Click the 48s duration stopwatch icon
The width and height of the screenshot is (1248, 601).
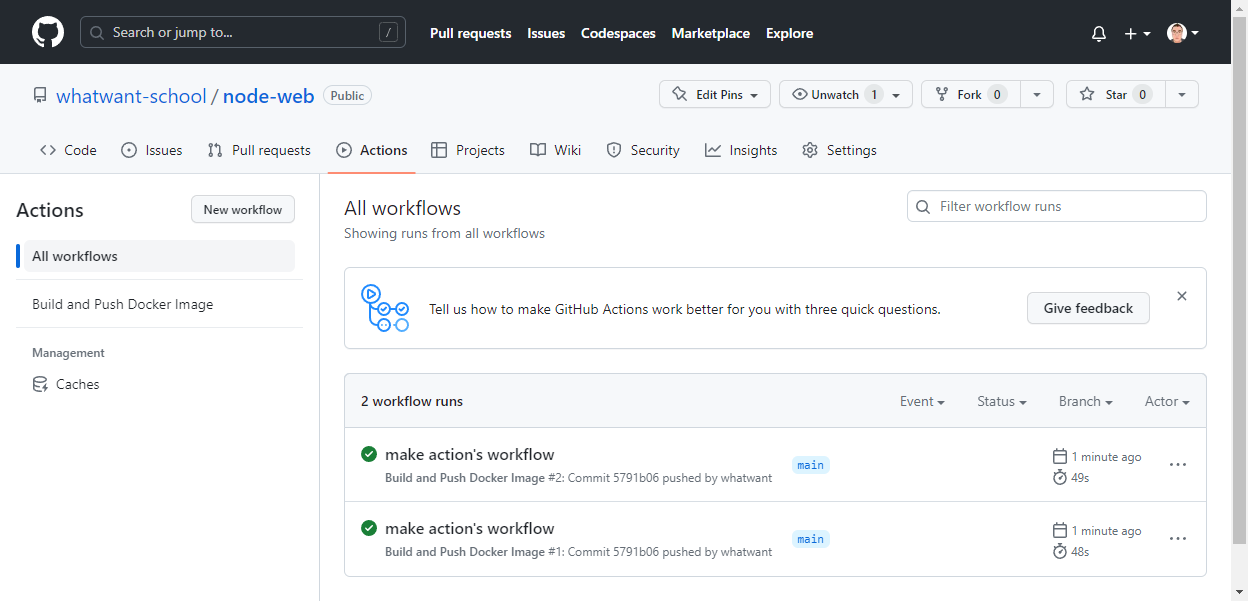[x=1060, y=552]
